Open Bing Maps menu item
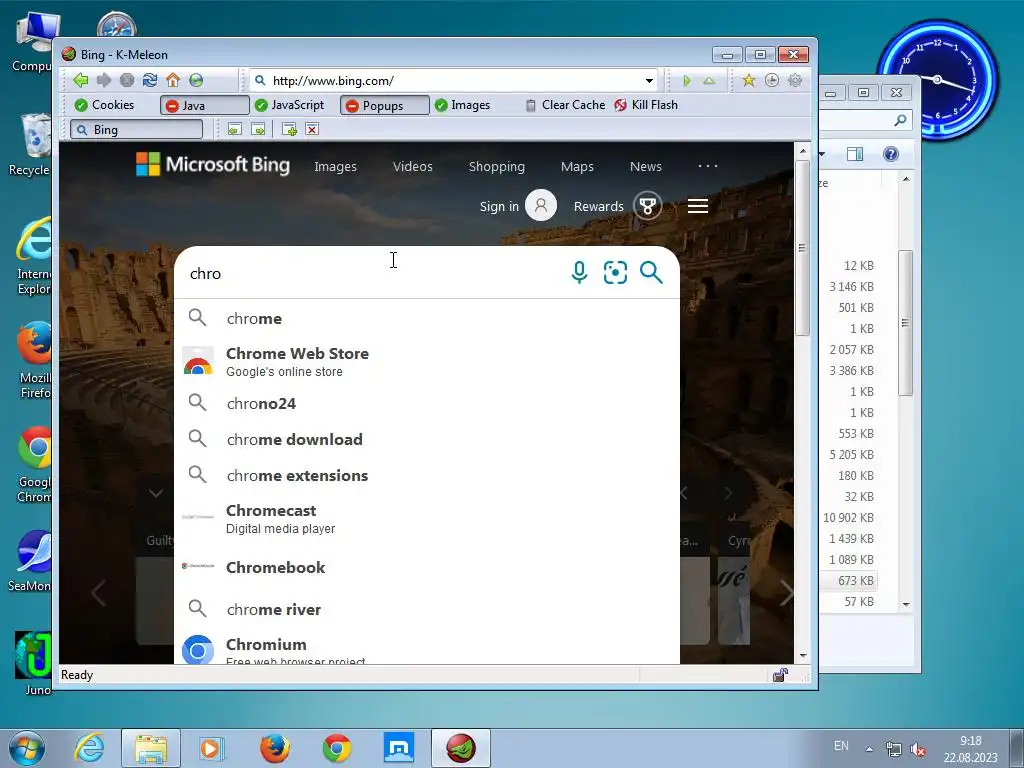The image size is (1024, 768). click(577, 167)
